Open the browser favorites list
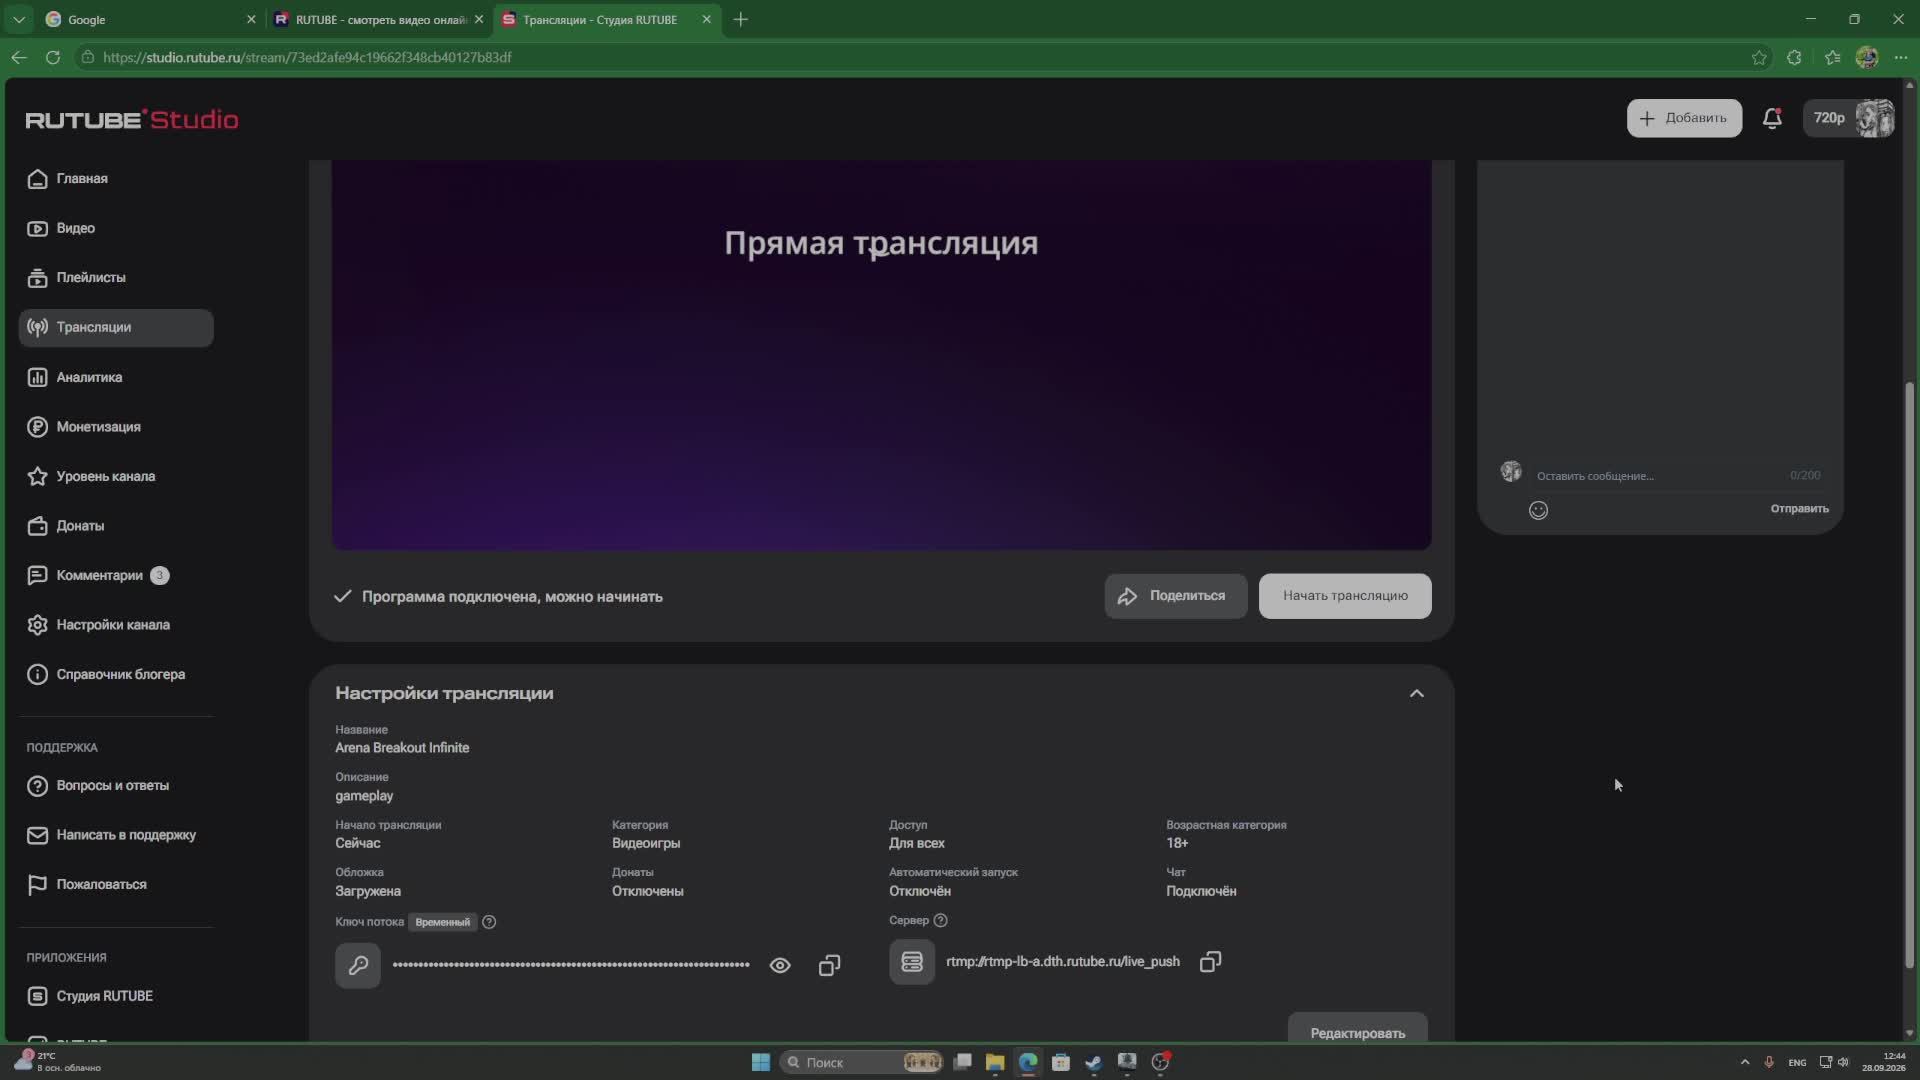 pos(1832,57)
